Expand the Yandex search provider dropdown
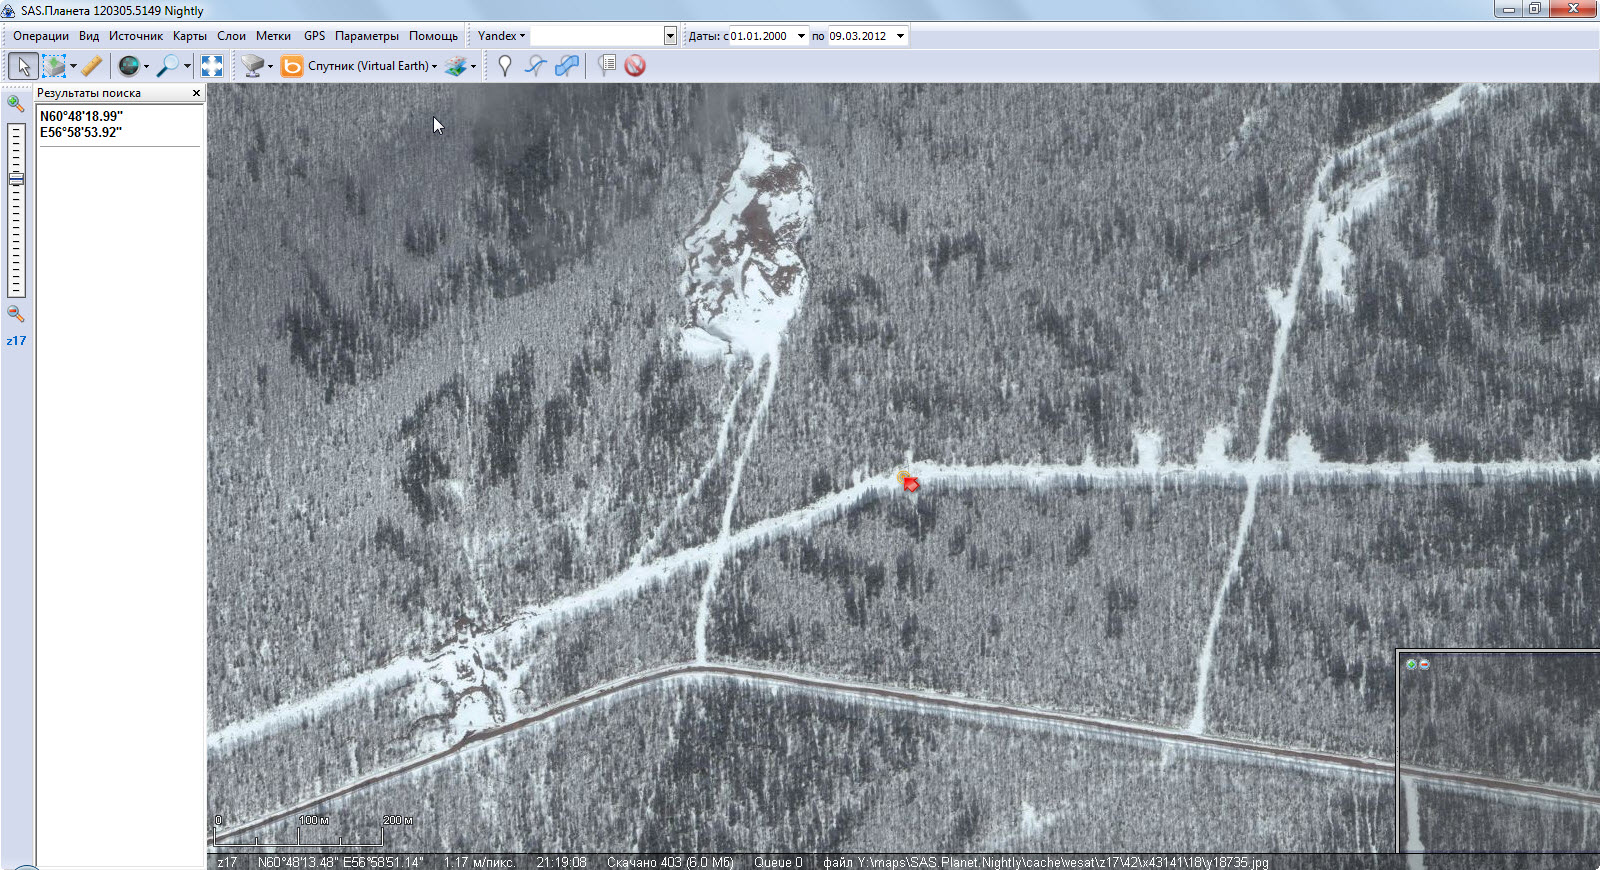 pyautogui.click(x=501, y=36)
